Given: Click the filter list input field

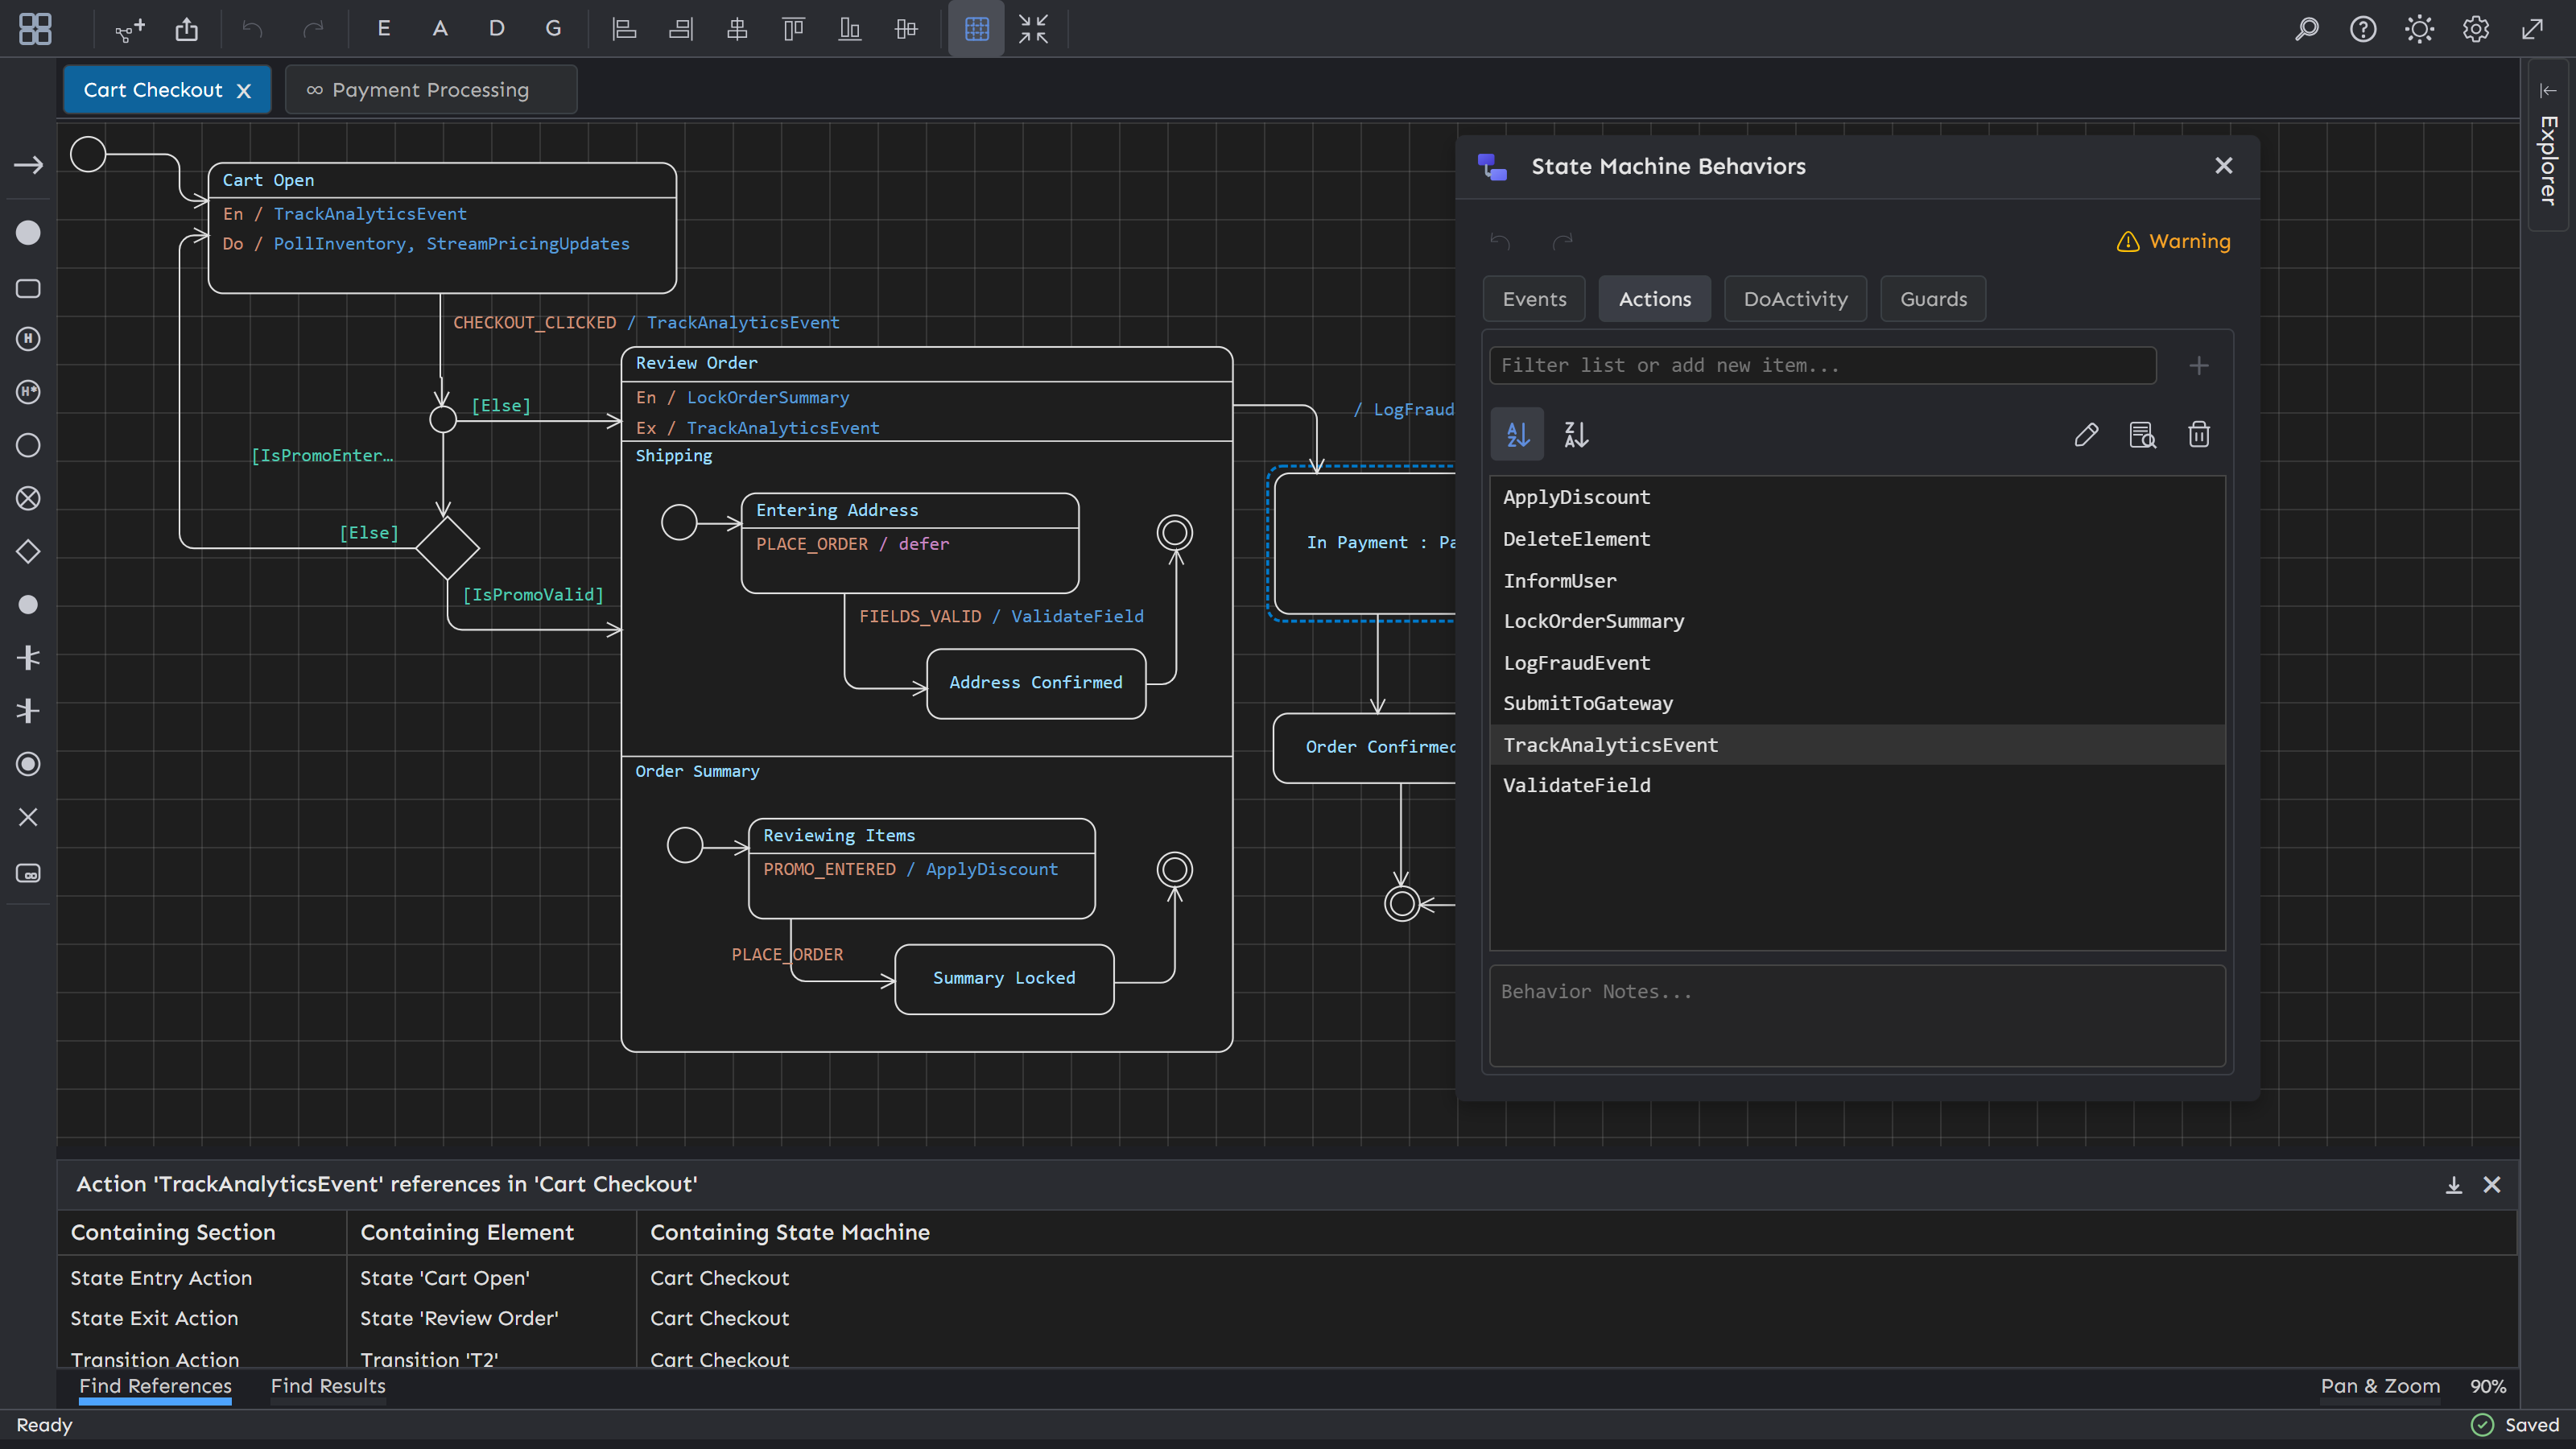Looking at the screenshot, I should [1822, 365].
